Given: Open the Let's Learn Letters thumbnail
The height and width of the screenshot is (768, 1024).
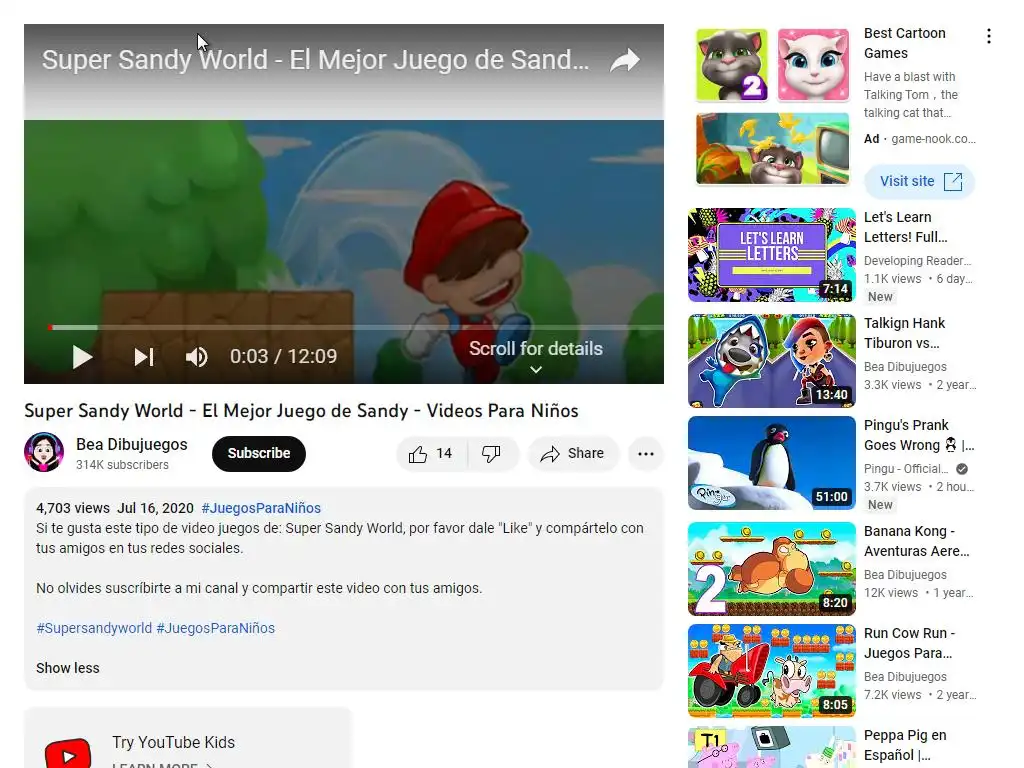Looking at the screenshot, I should tap(771, 255).
